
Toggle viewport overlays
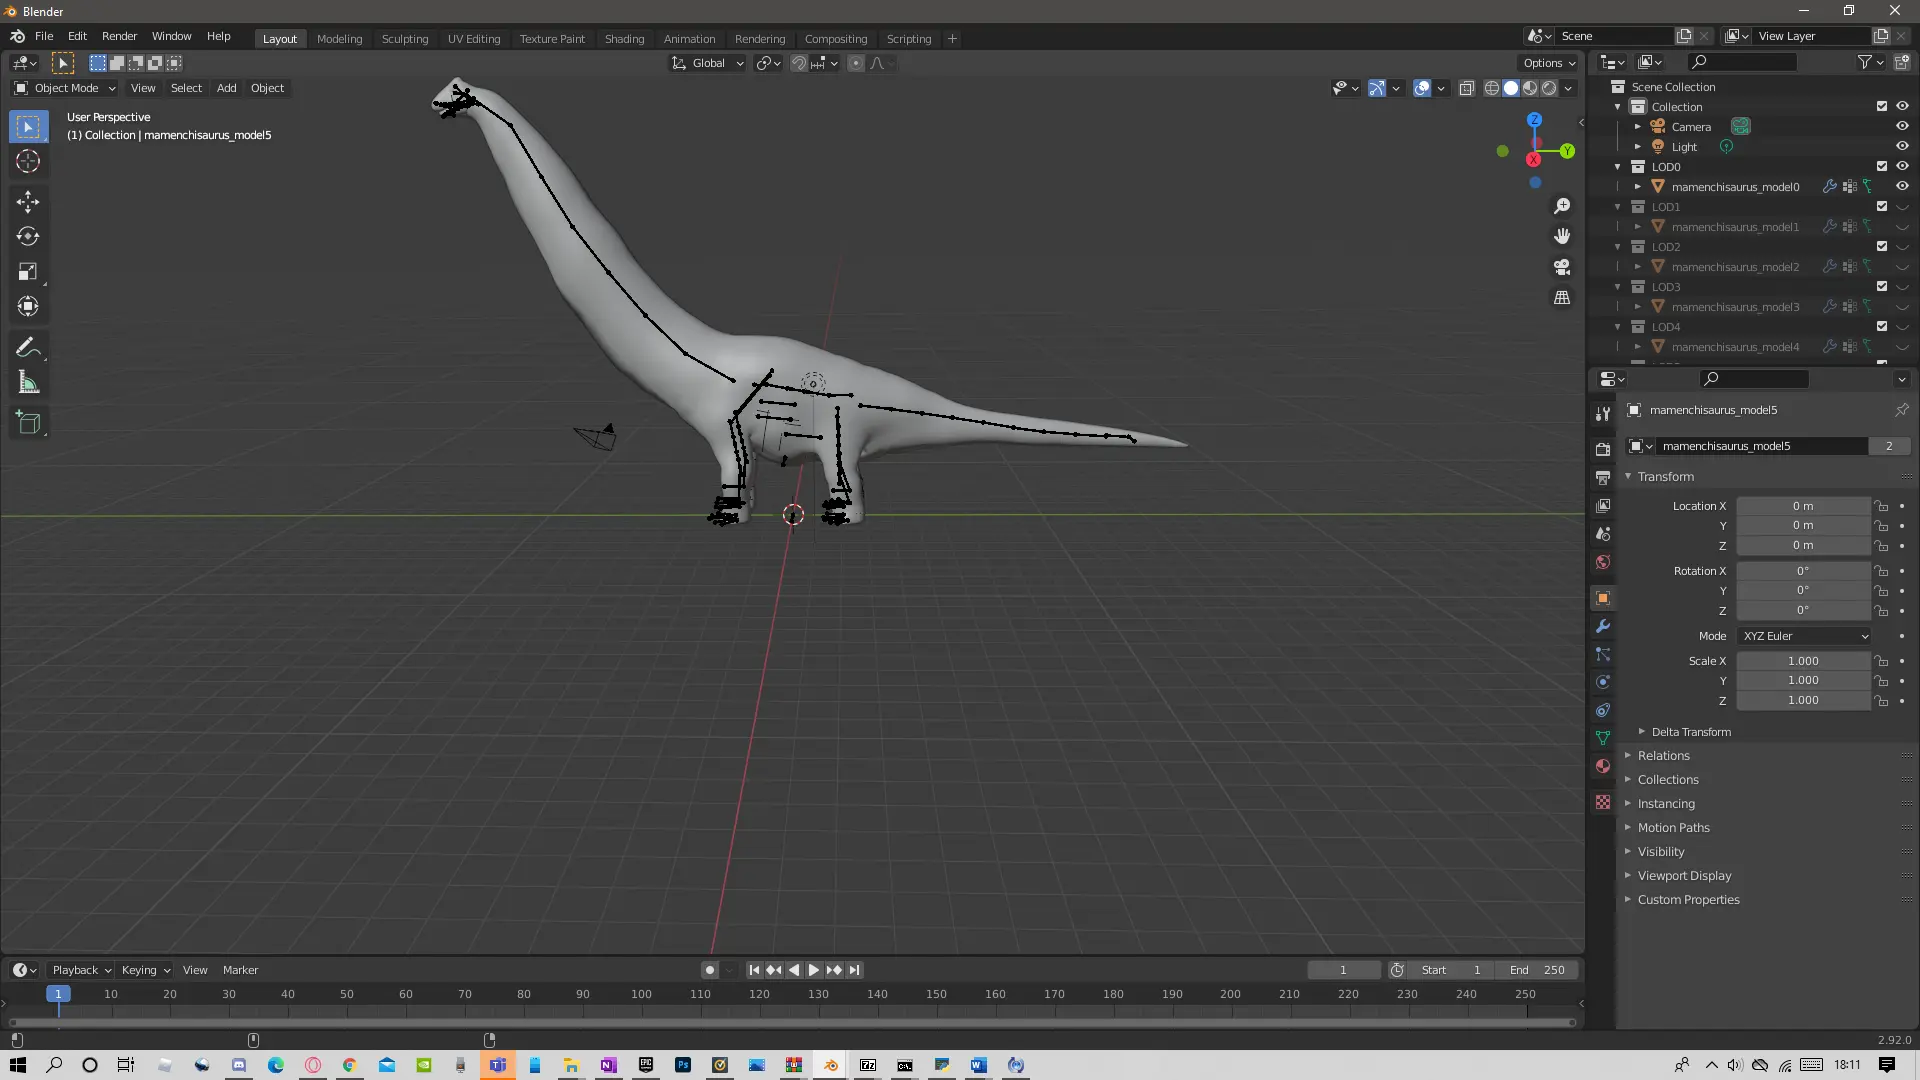pyautogui.click(x=1422, y=88)
